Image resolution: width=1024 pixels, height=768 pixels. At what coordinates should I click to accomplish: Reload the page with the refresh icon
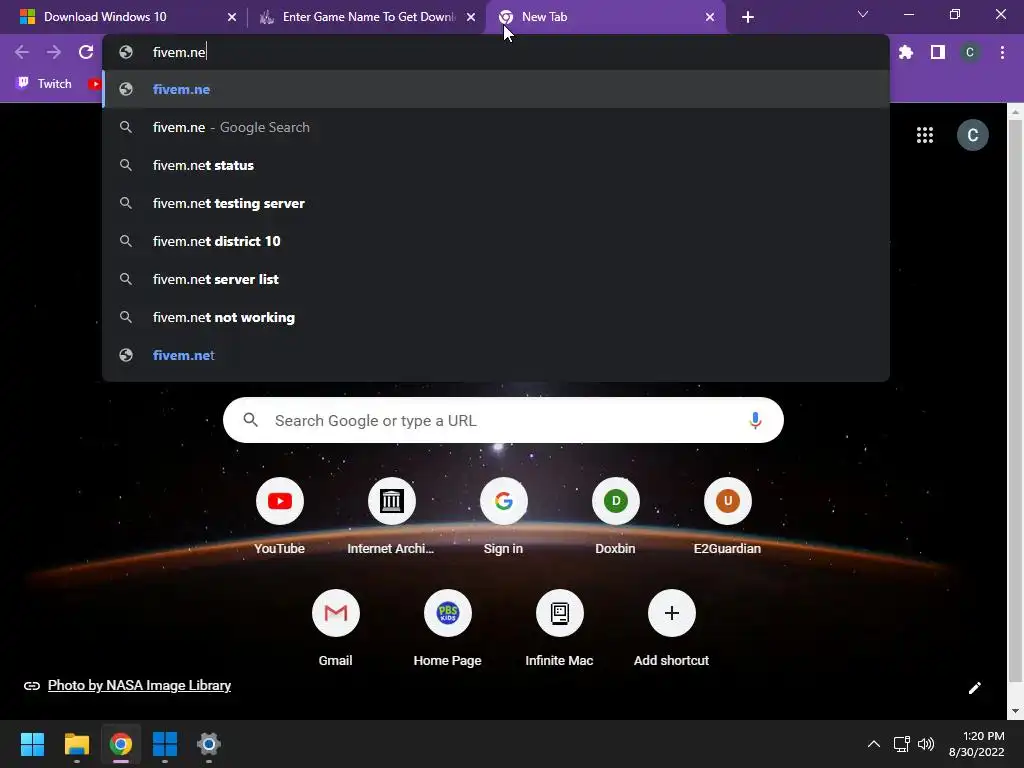(x=86, y=52)
